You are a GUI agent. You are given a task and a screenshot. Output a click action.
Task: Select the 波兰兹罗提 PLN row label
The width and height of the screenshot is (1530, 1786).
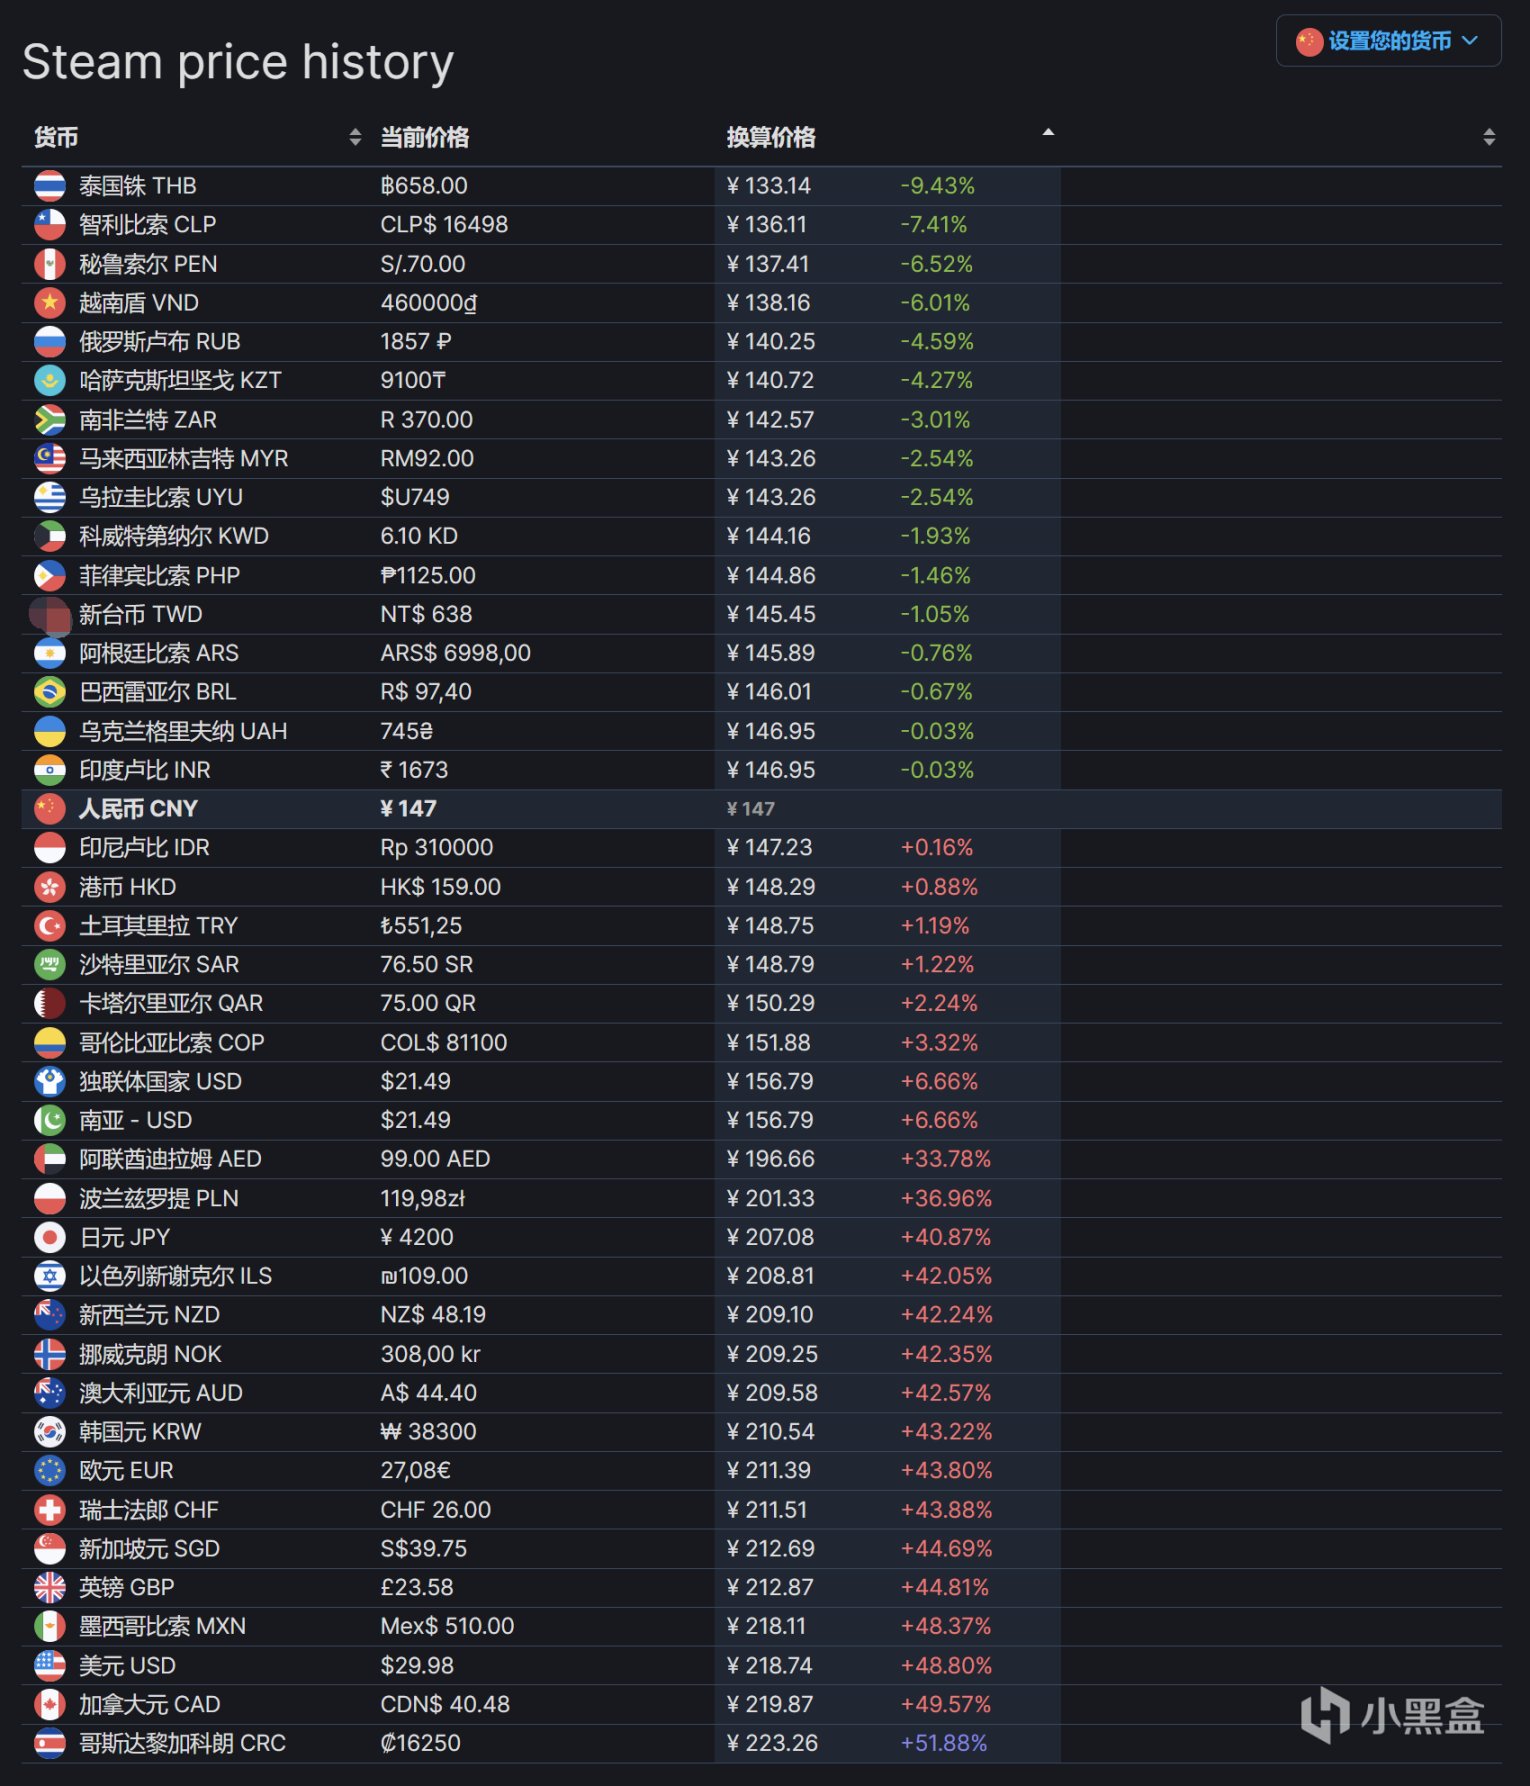(159, 1199)
